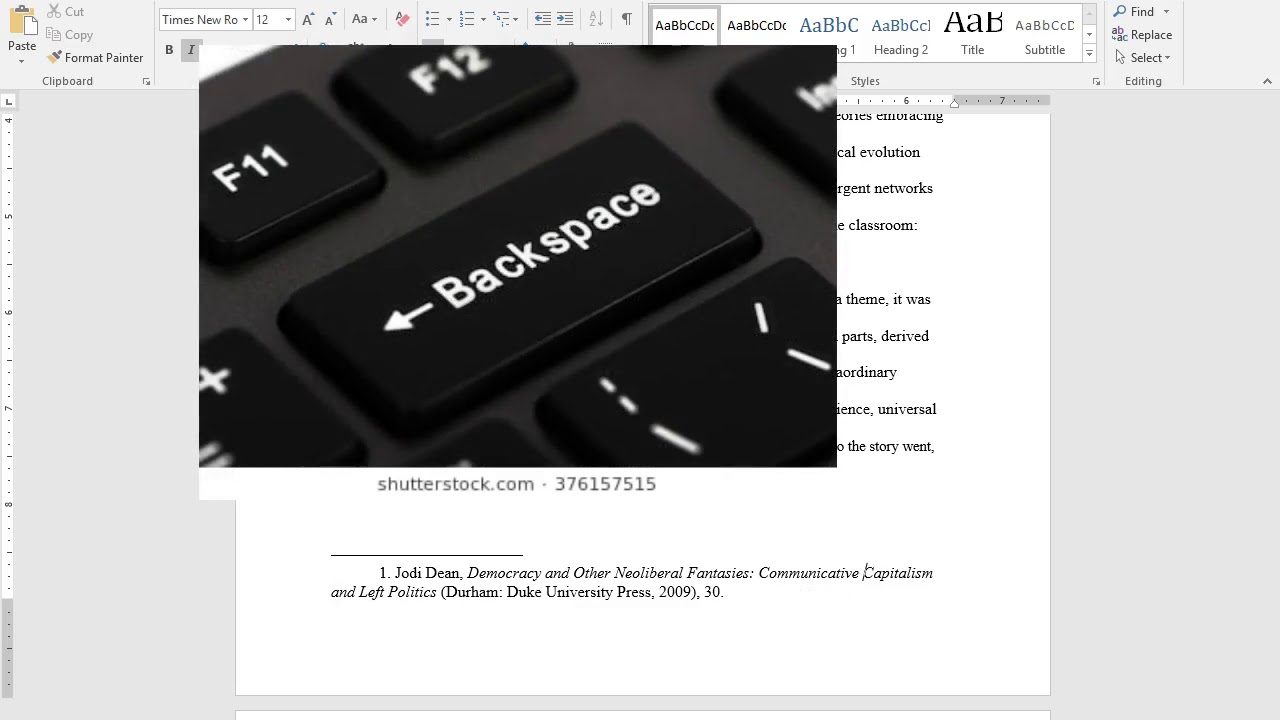Click the Sort A-Z icon

click(596, 19)
